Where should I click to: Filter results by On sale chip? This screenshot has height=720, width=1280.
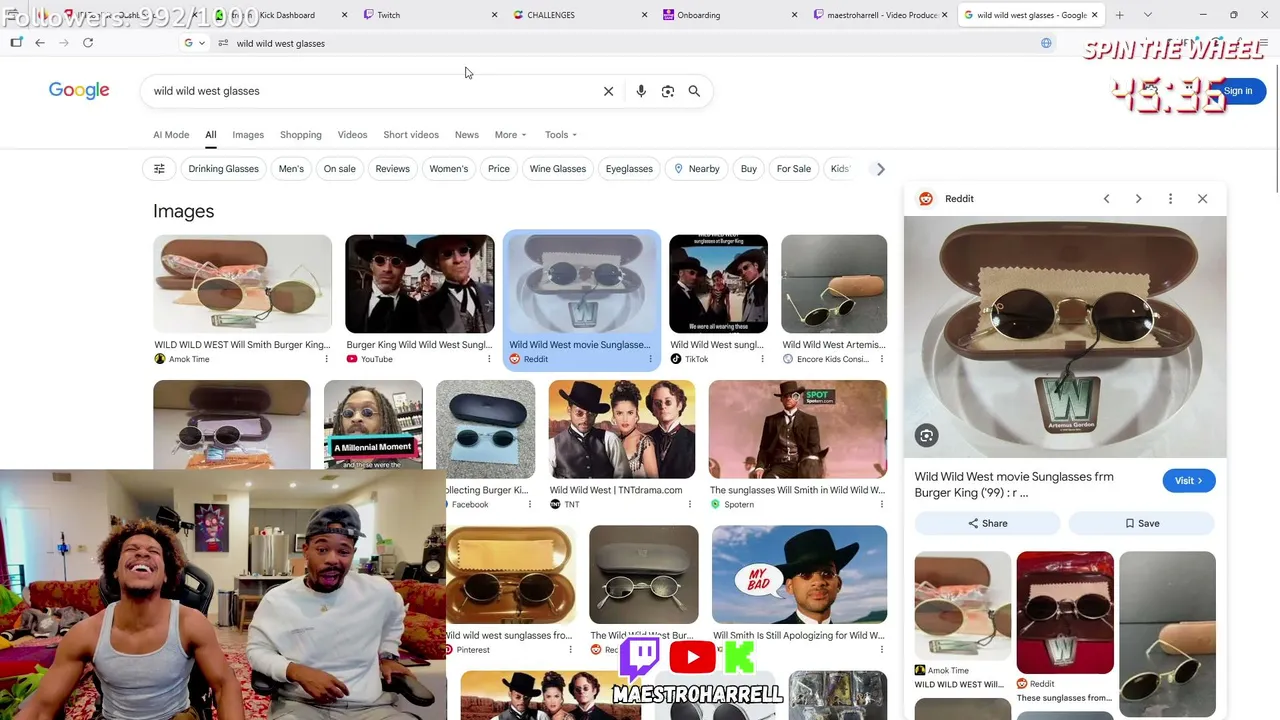[x=339, y=169]
